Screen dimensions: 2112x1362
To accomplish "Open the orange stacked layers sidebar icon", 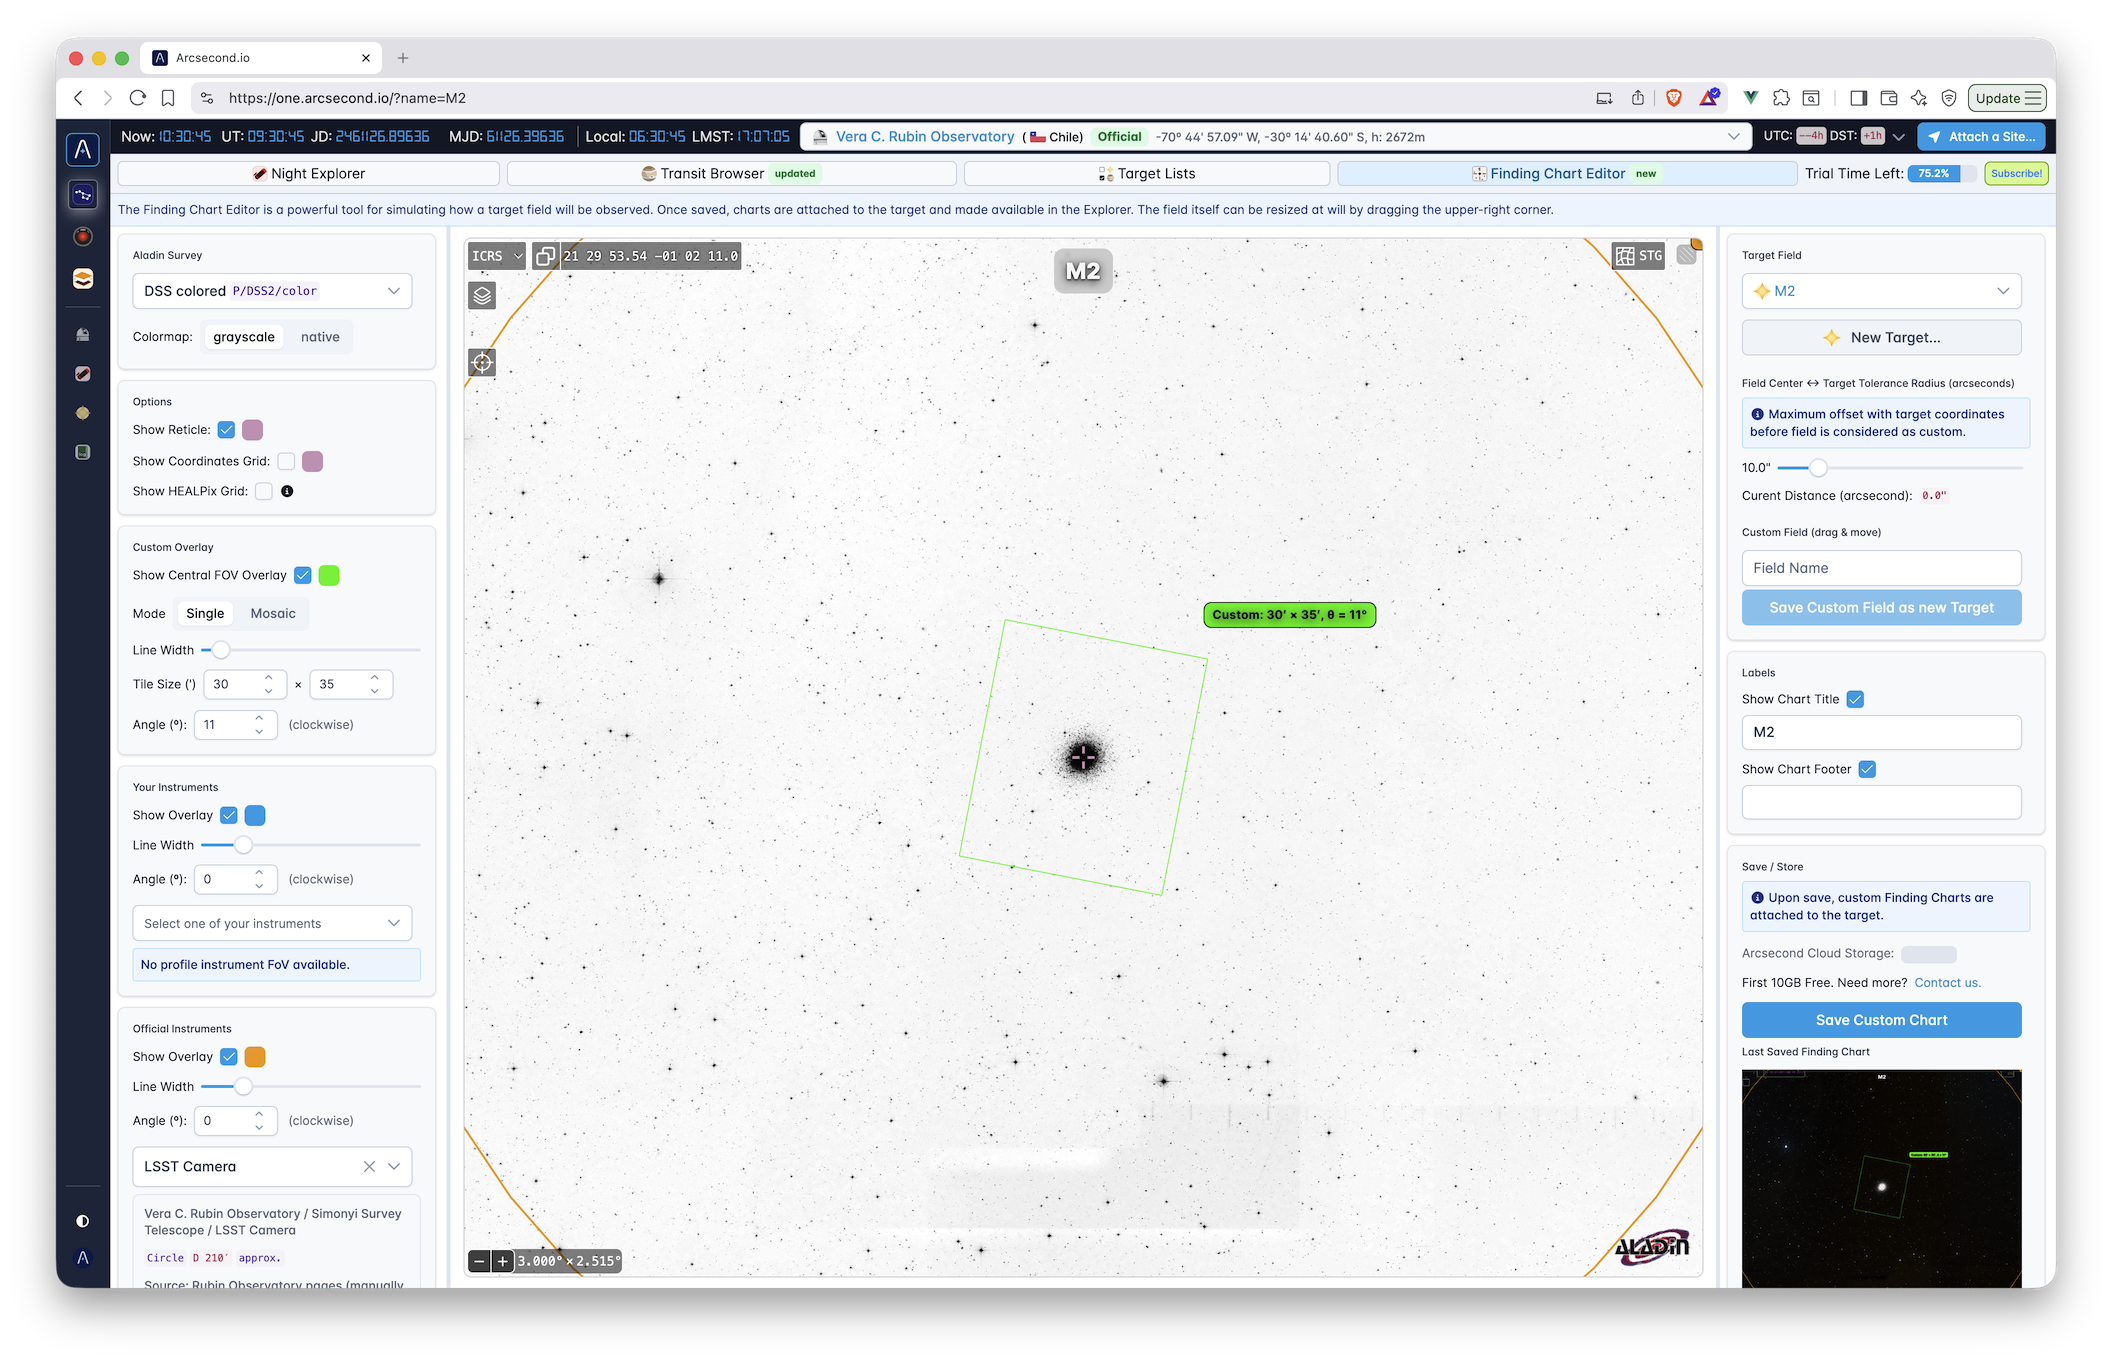I will click(x=83, y=279).
